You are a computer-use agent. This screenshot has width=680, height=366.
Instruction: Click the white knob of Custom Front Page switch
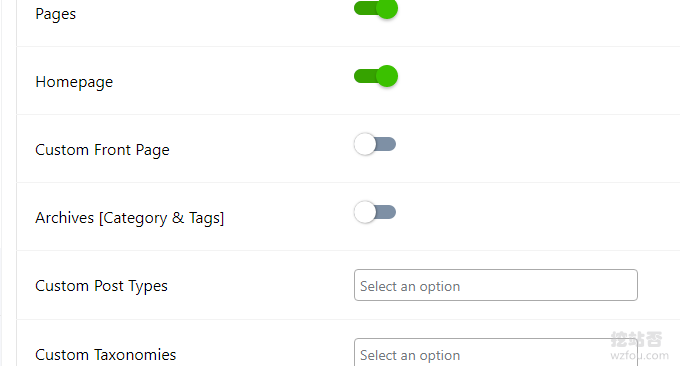tap(365, 144)
